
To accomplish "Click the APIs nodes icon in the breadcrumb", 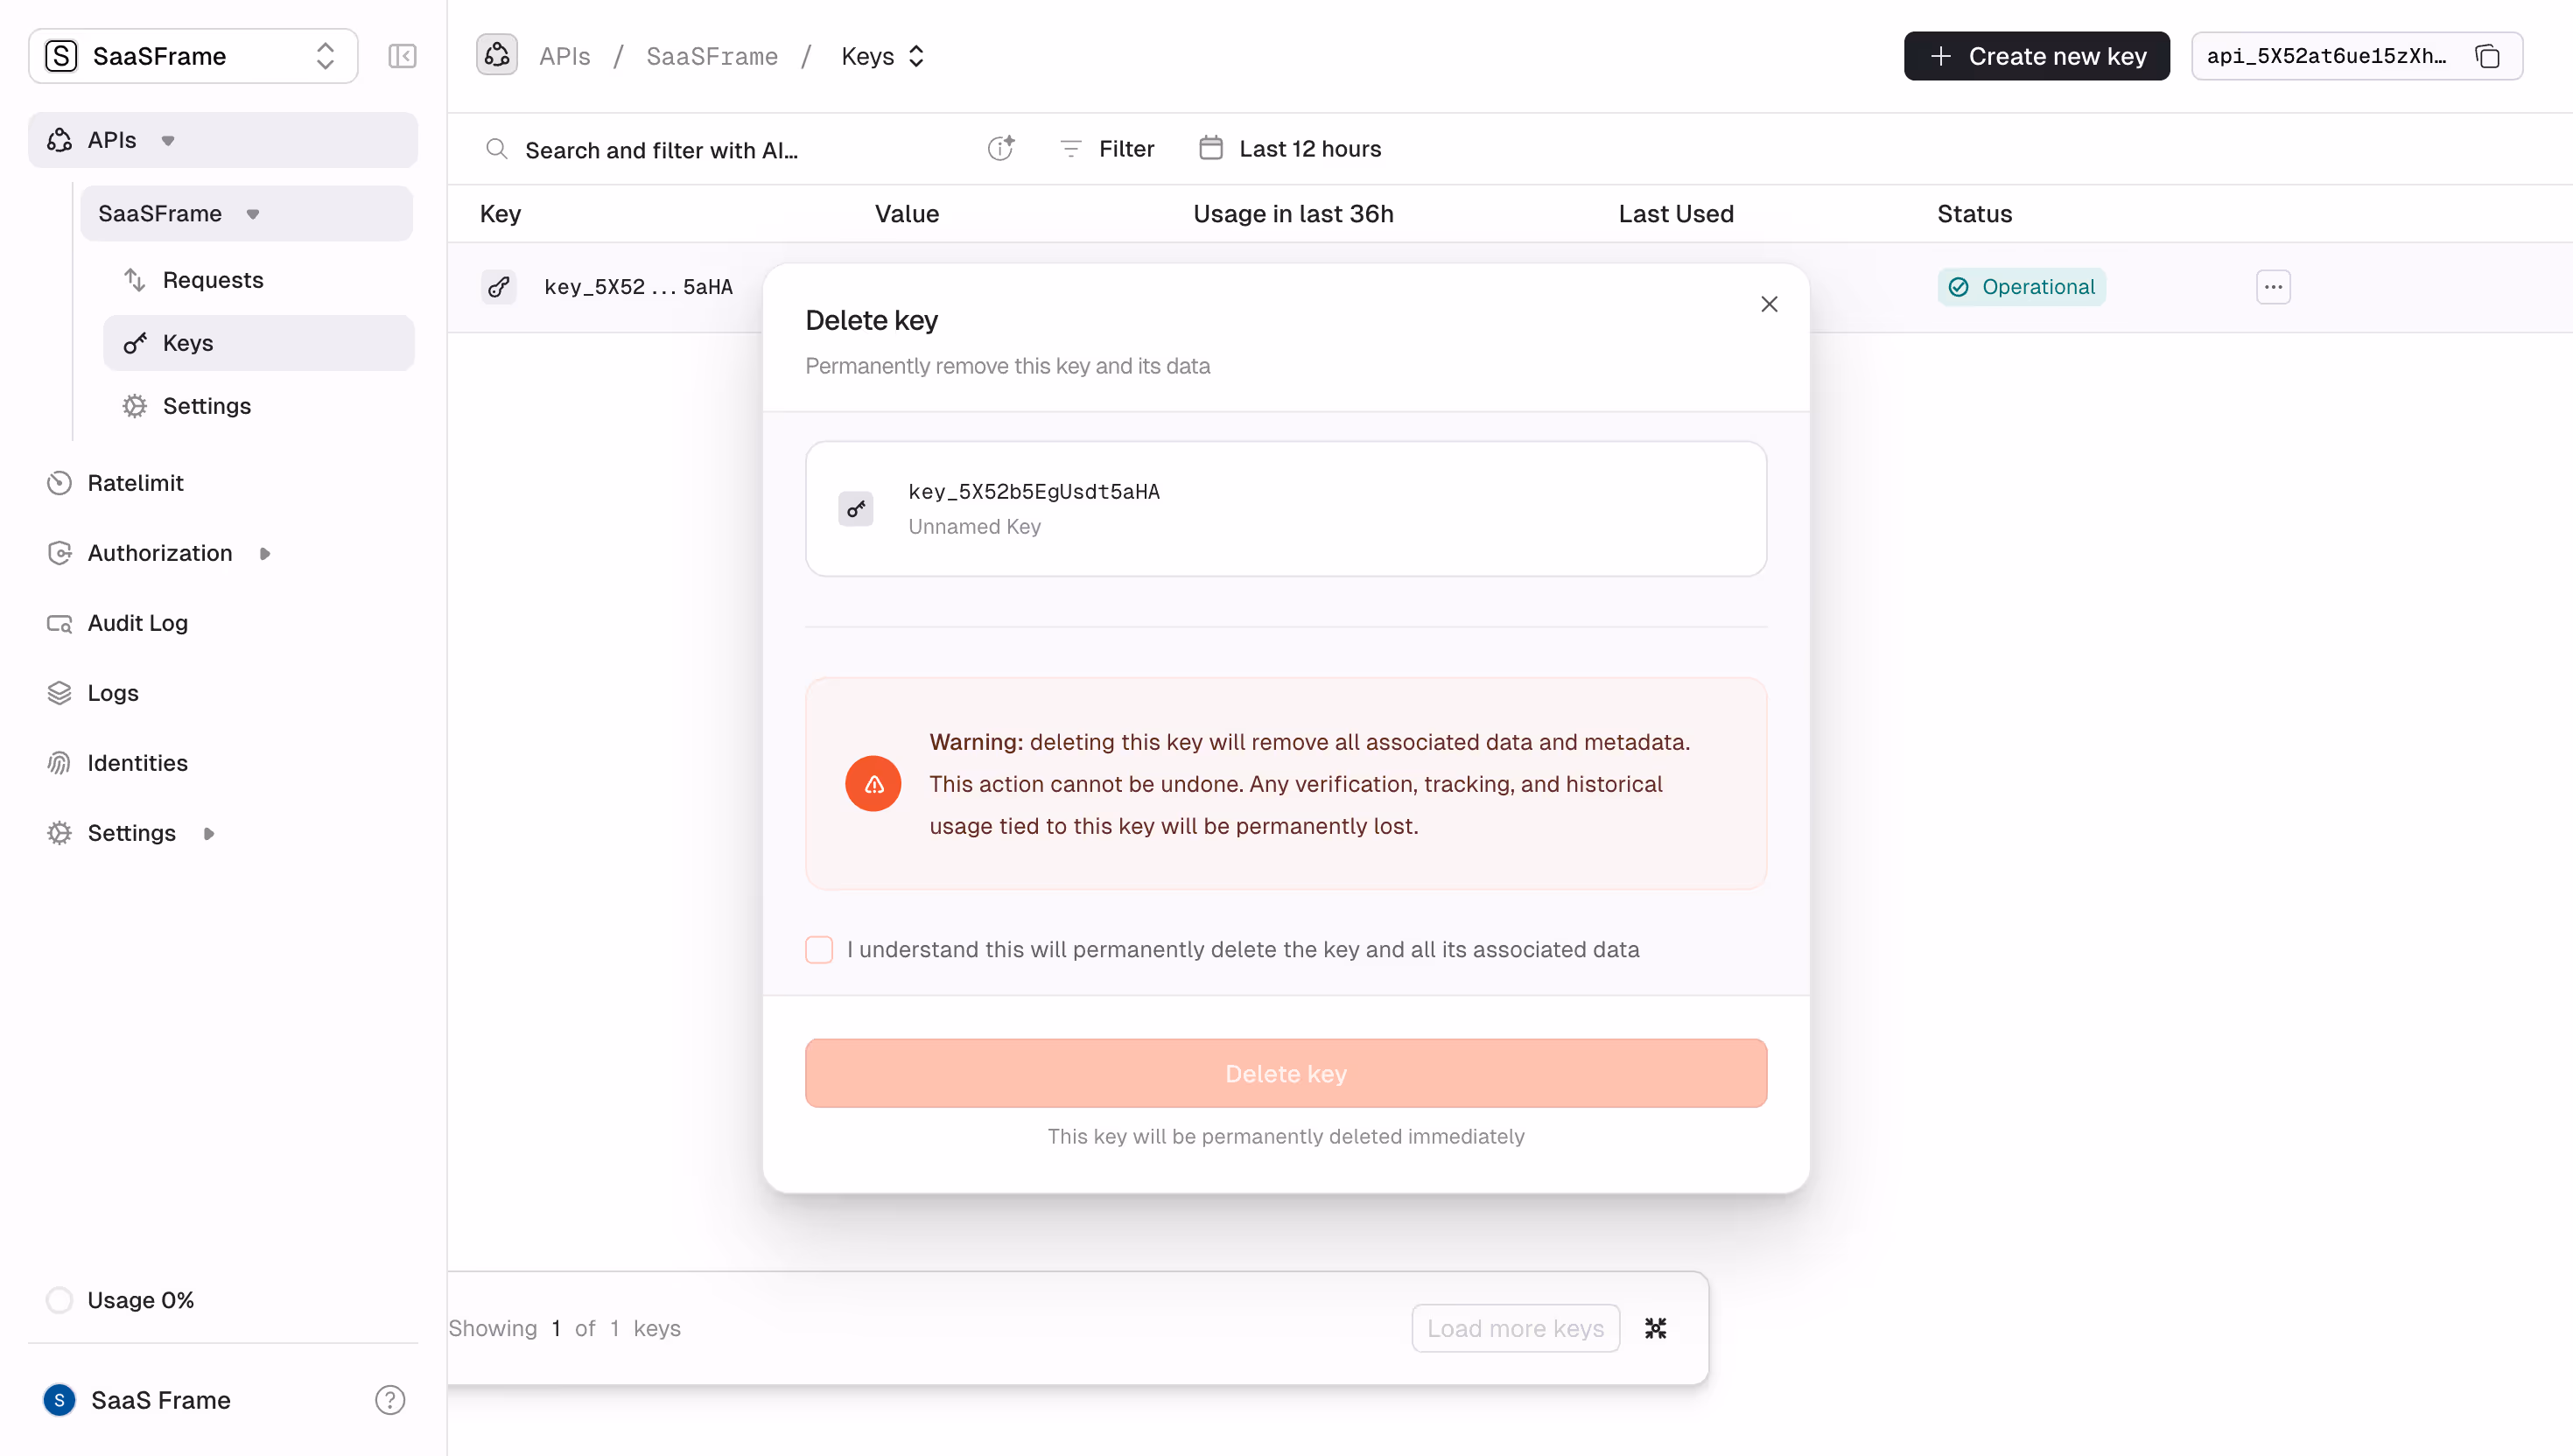I will point(497,56).
